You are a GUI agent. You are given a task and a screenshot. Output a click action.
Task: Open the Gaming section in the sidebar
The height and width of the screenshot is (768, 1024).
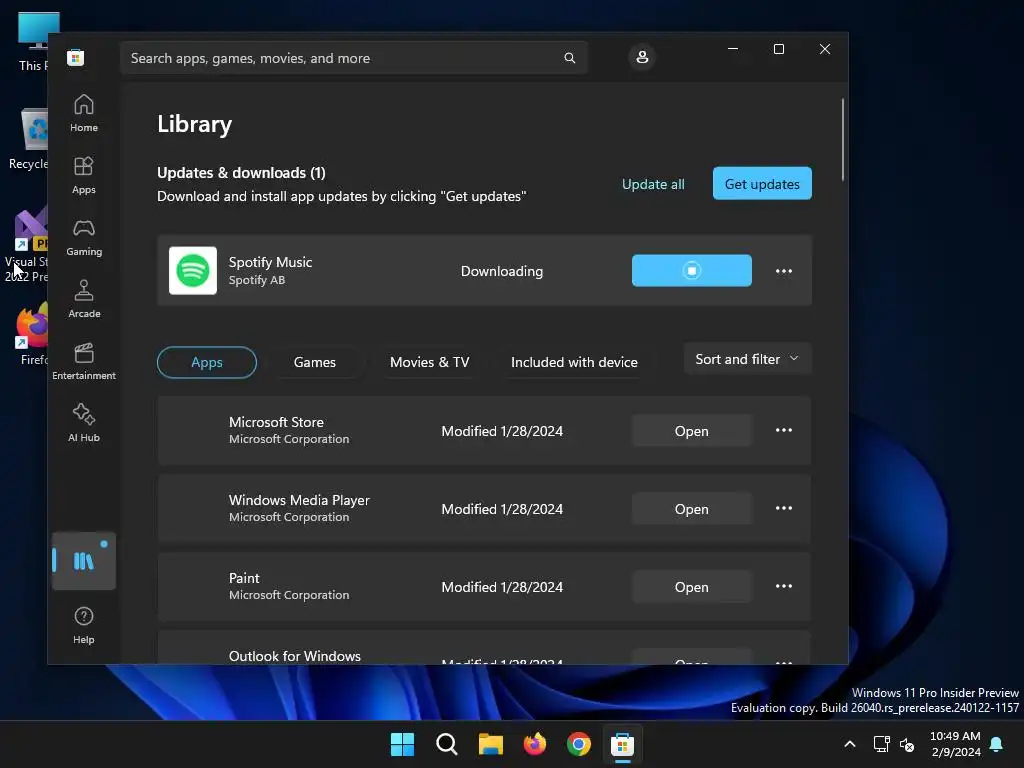point(84,237)
